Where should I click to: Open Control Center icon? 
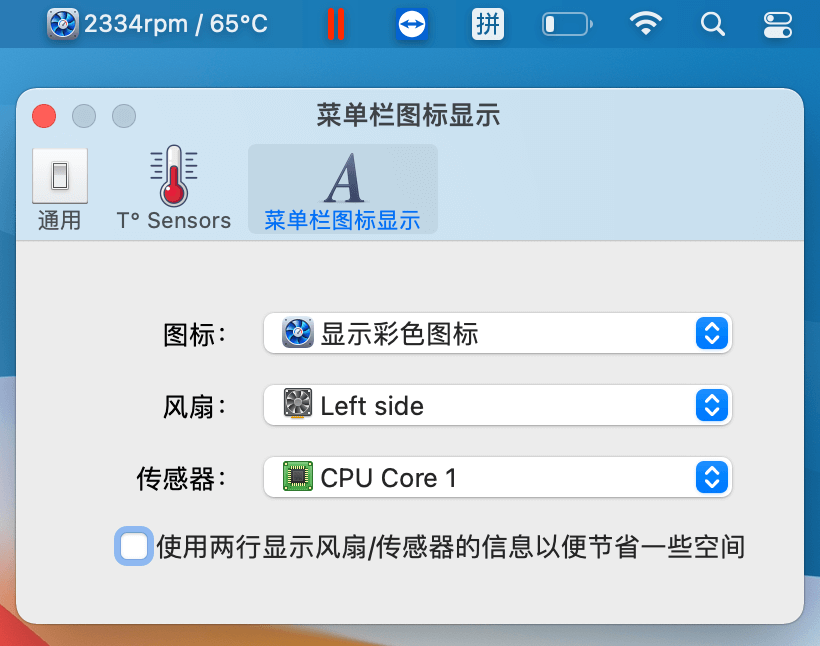(x=776, y=24)
